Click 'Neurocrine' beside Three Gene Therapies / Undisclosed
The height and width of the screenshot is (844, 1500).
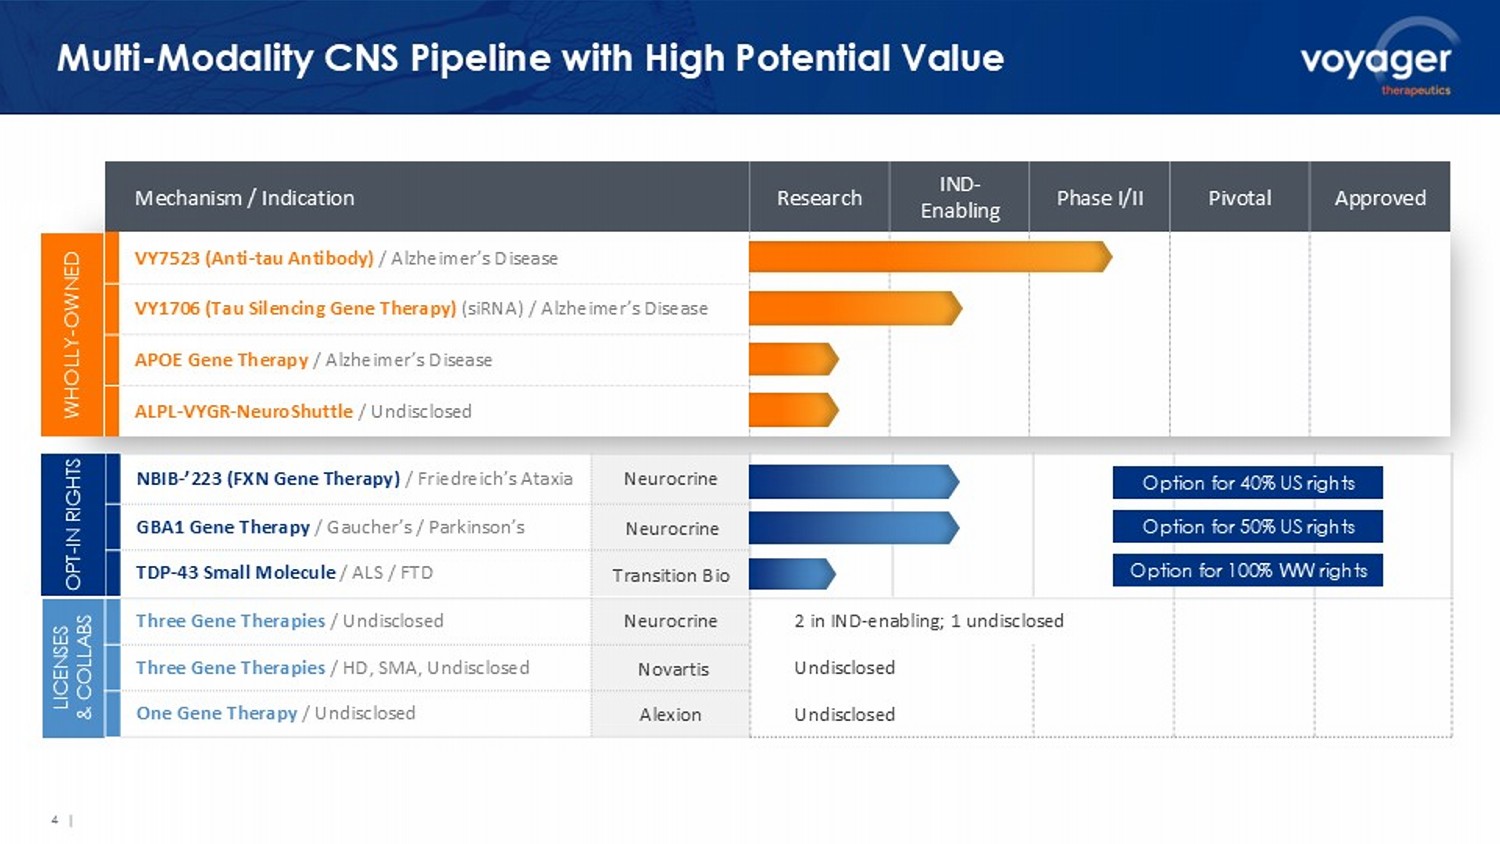coord(670,621)
